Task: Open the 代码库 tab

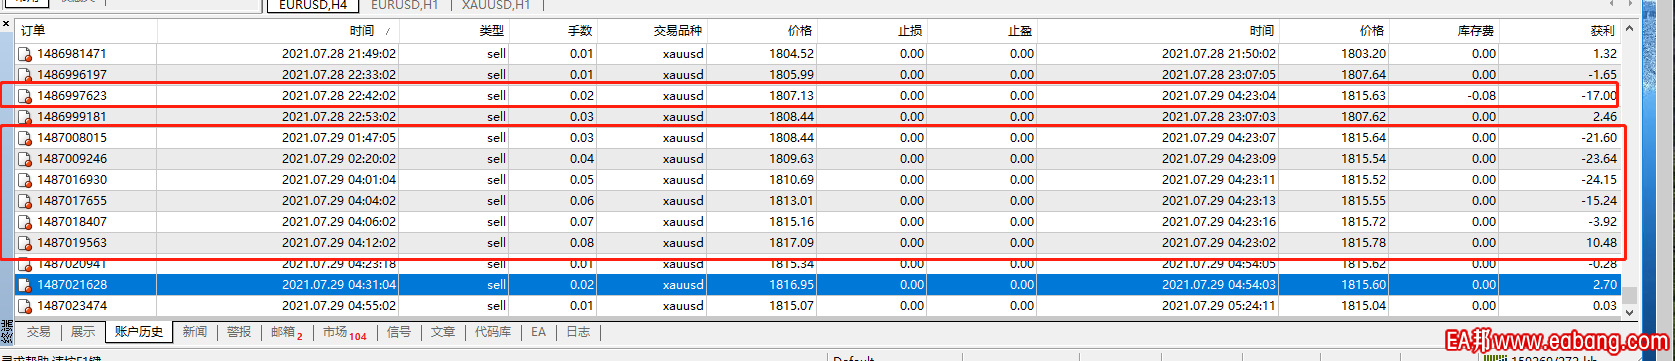Action: pos(493,332)
